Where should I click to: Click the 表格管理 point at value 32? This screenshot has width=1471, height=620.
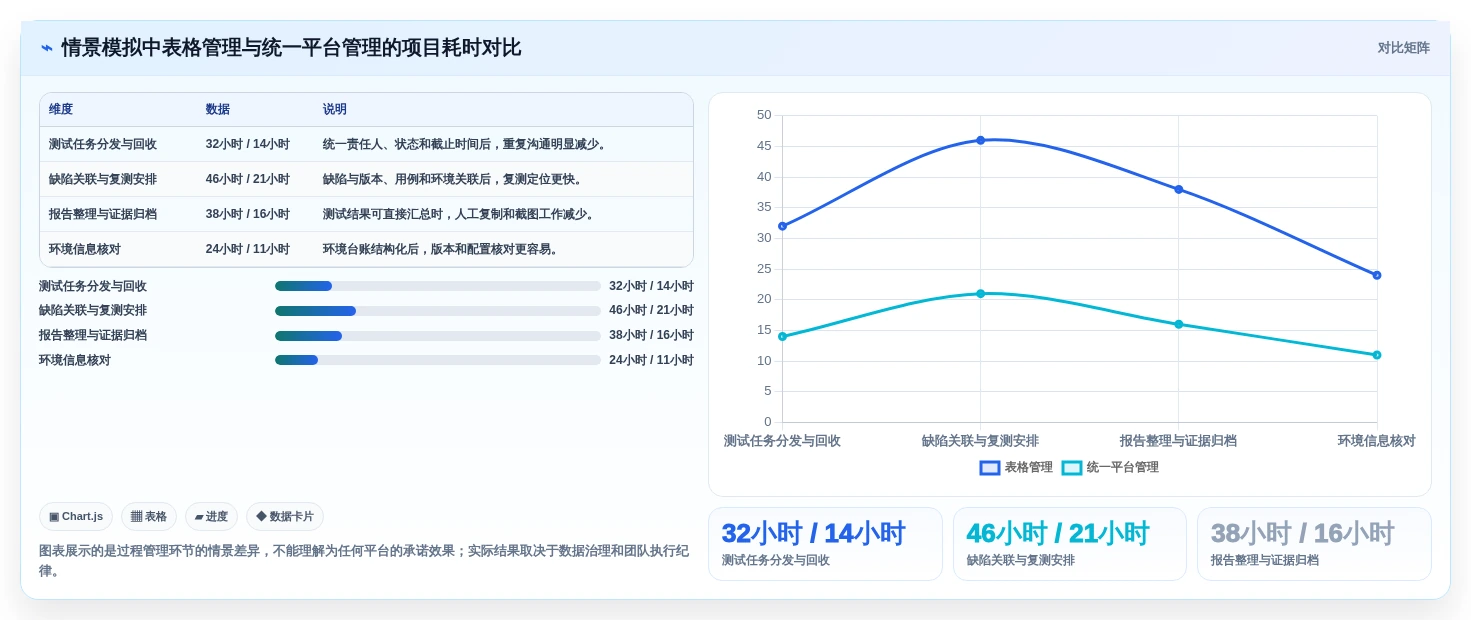click(782, 226)
